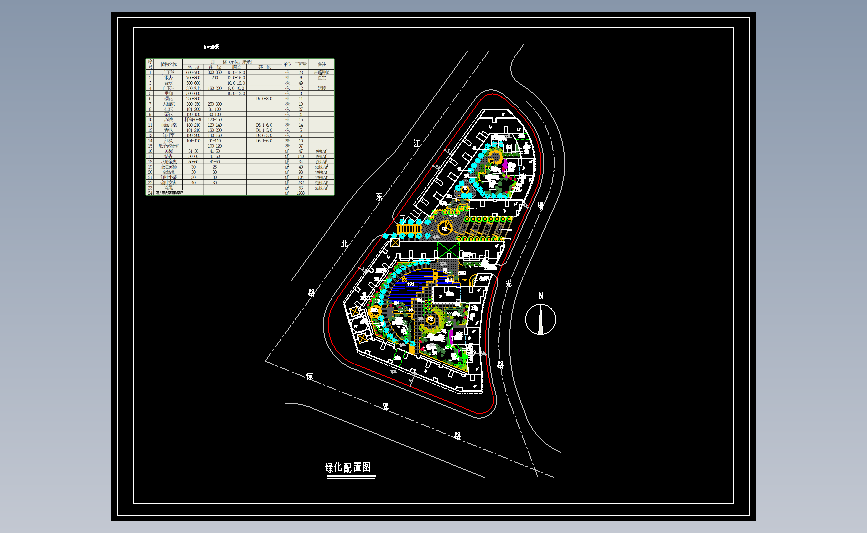Click the 绿化配置图 drawing title

pyautogui.click(x=348, y=467)
